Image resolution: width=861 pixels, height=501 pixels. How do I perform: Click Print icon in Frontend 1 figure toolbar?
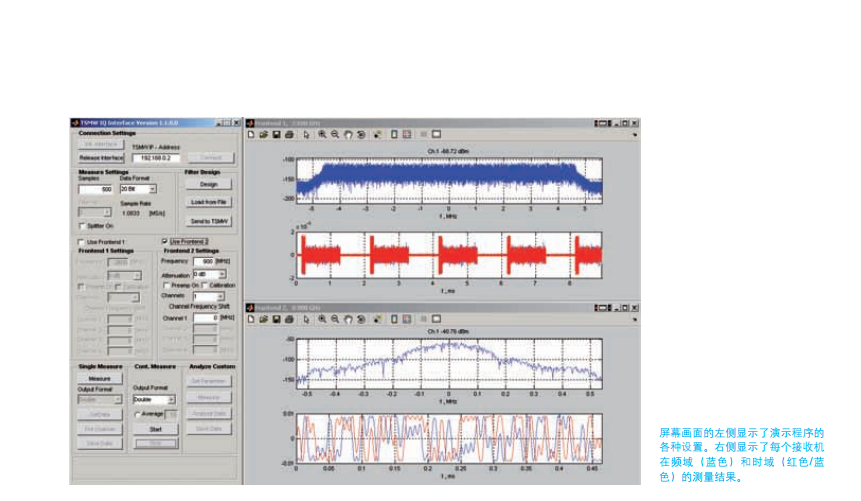289,135
